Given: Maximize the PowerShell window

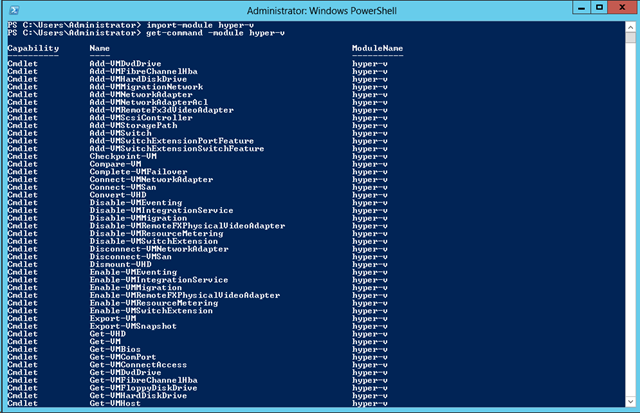Looking at the screenshot, I should click(x=599, y=7).
